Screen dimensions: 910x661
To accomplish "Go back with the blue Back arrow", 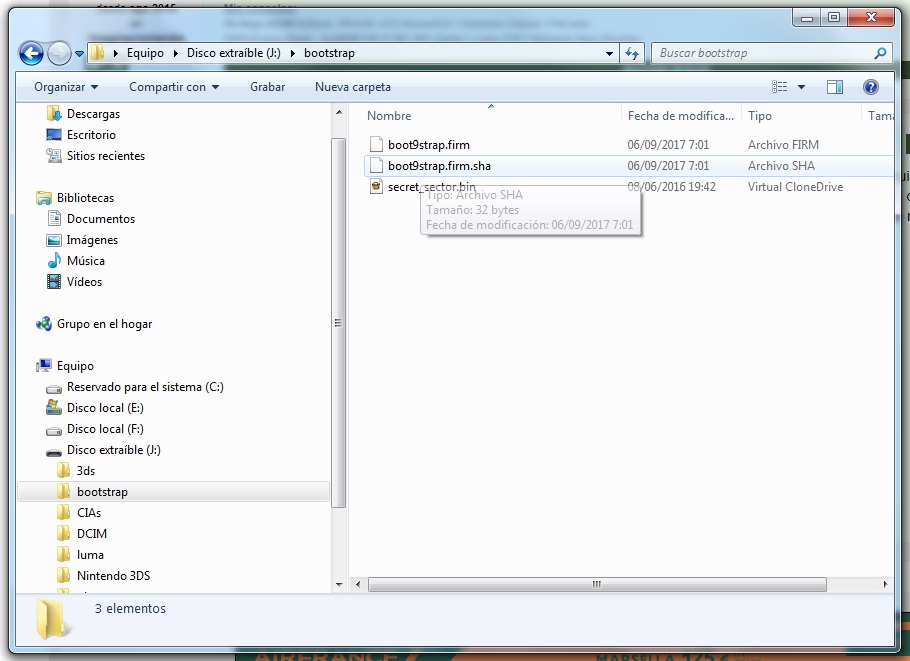I will pos(31,53).
